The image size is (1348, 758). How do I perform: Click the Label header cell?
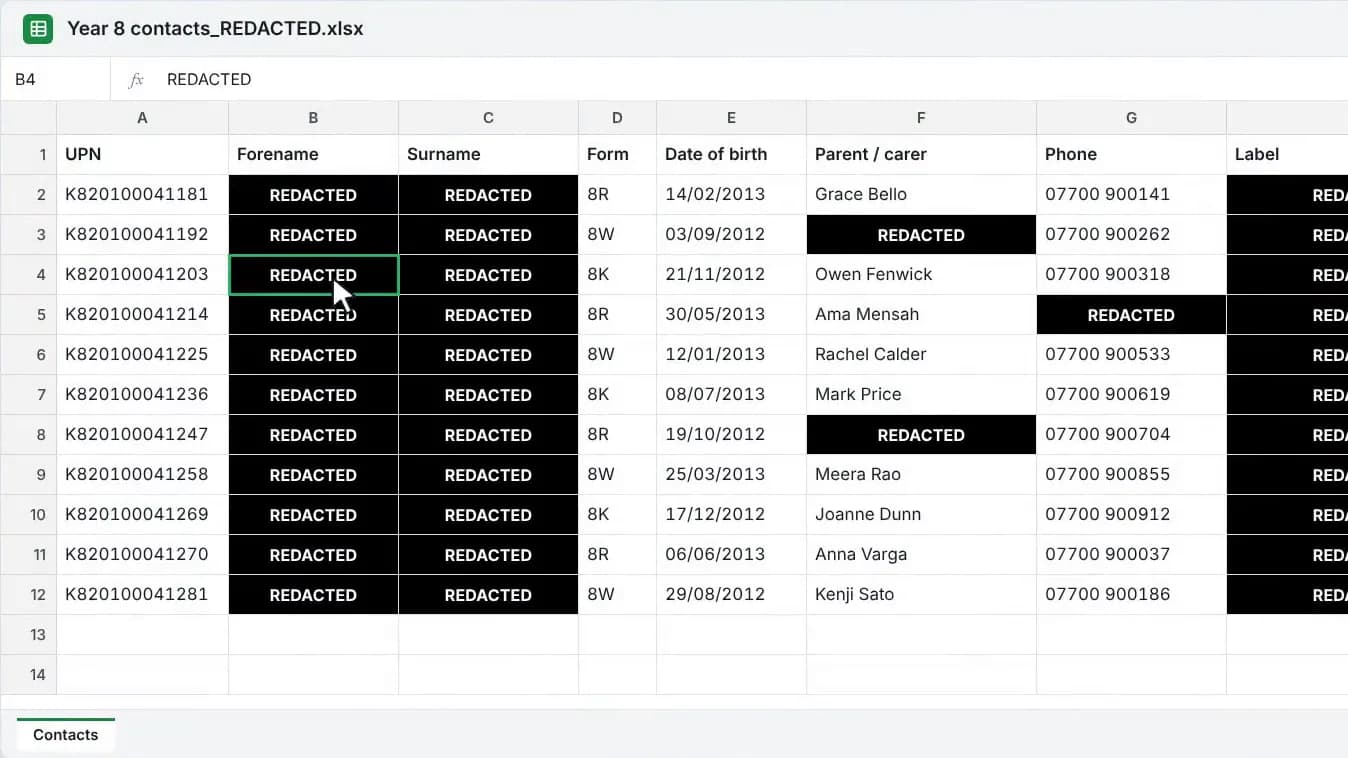(1287, 155)
